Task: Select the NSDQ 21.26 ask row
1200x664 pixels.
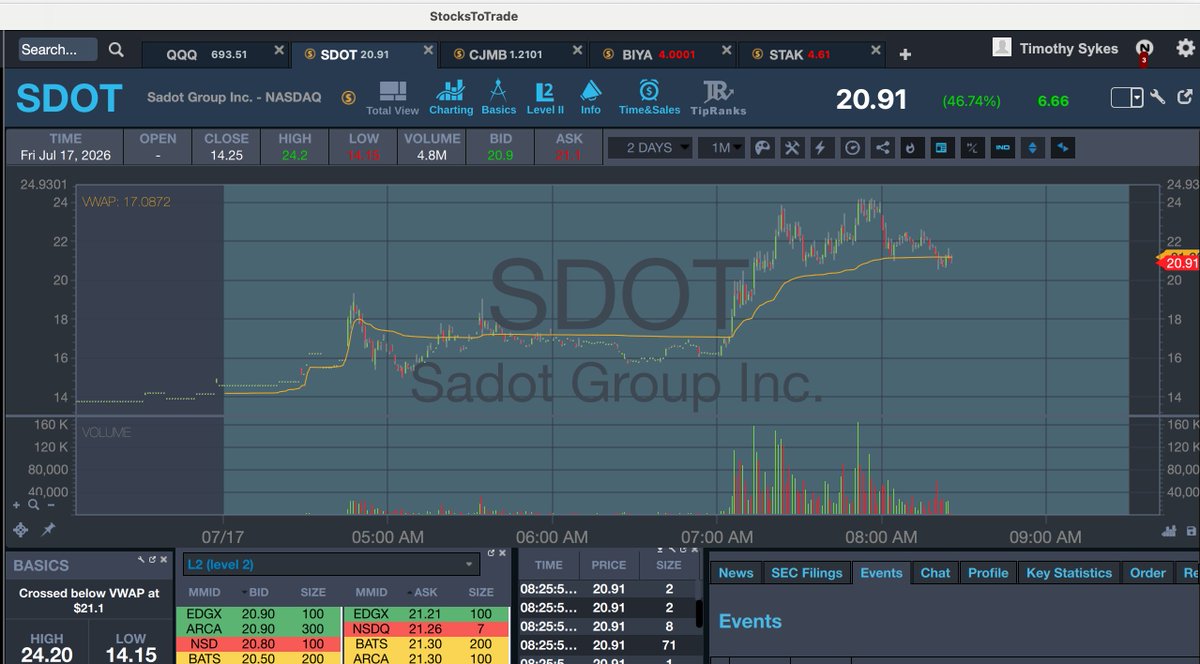Action: 424,627
